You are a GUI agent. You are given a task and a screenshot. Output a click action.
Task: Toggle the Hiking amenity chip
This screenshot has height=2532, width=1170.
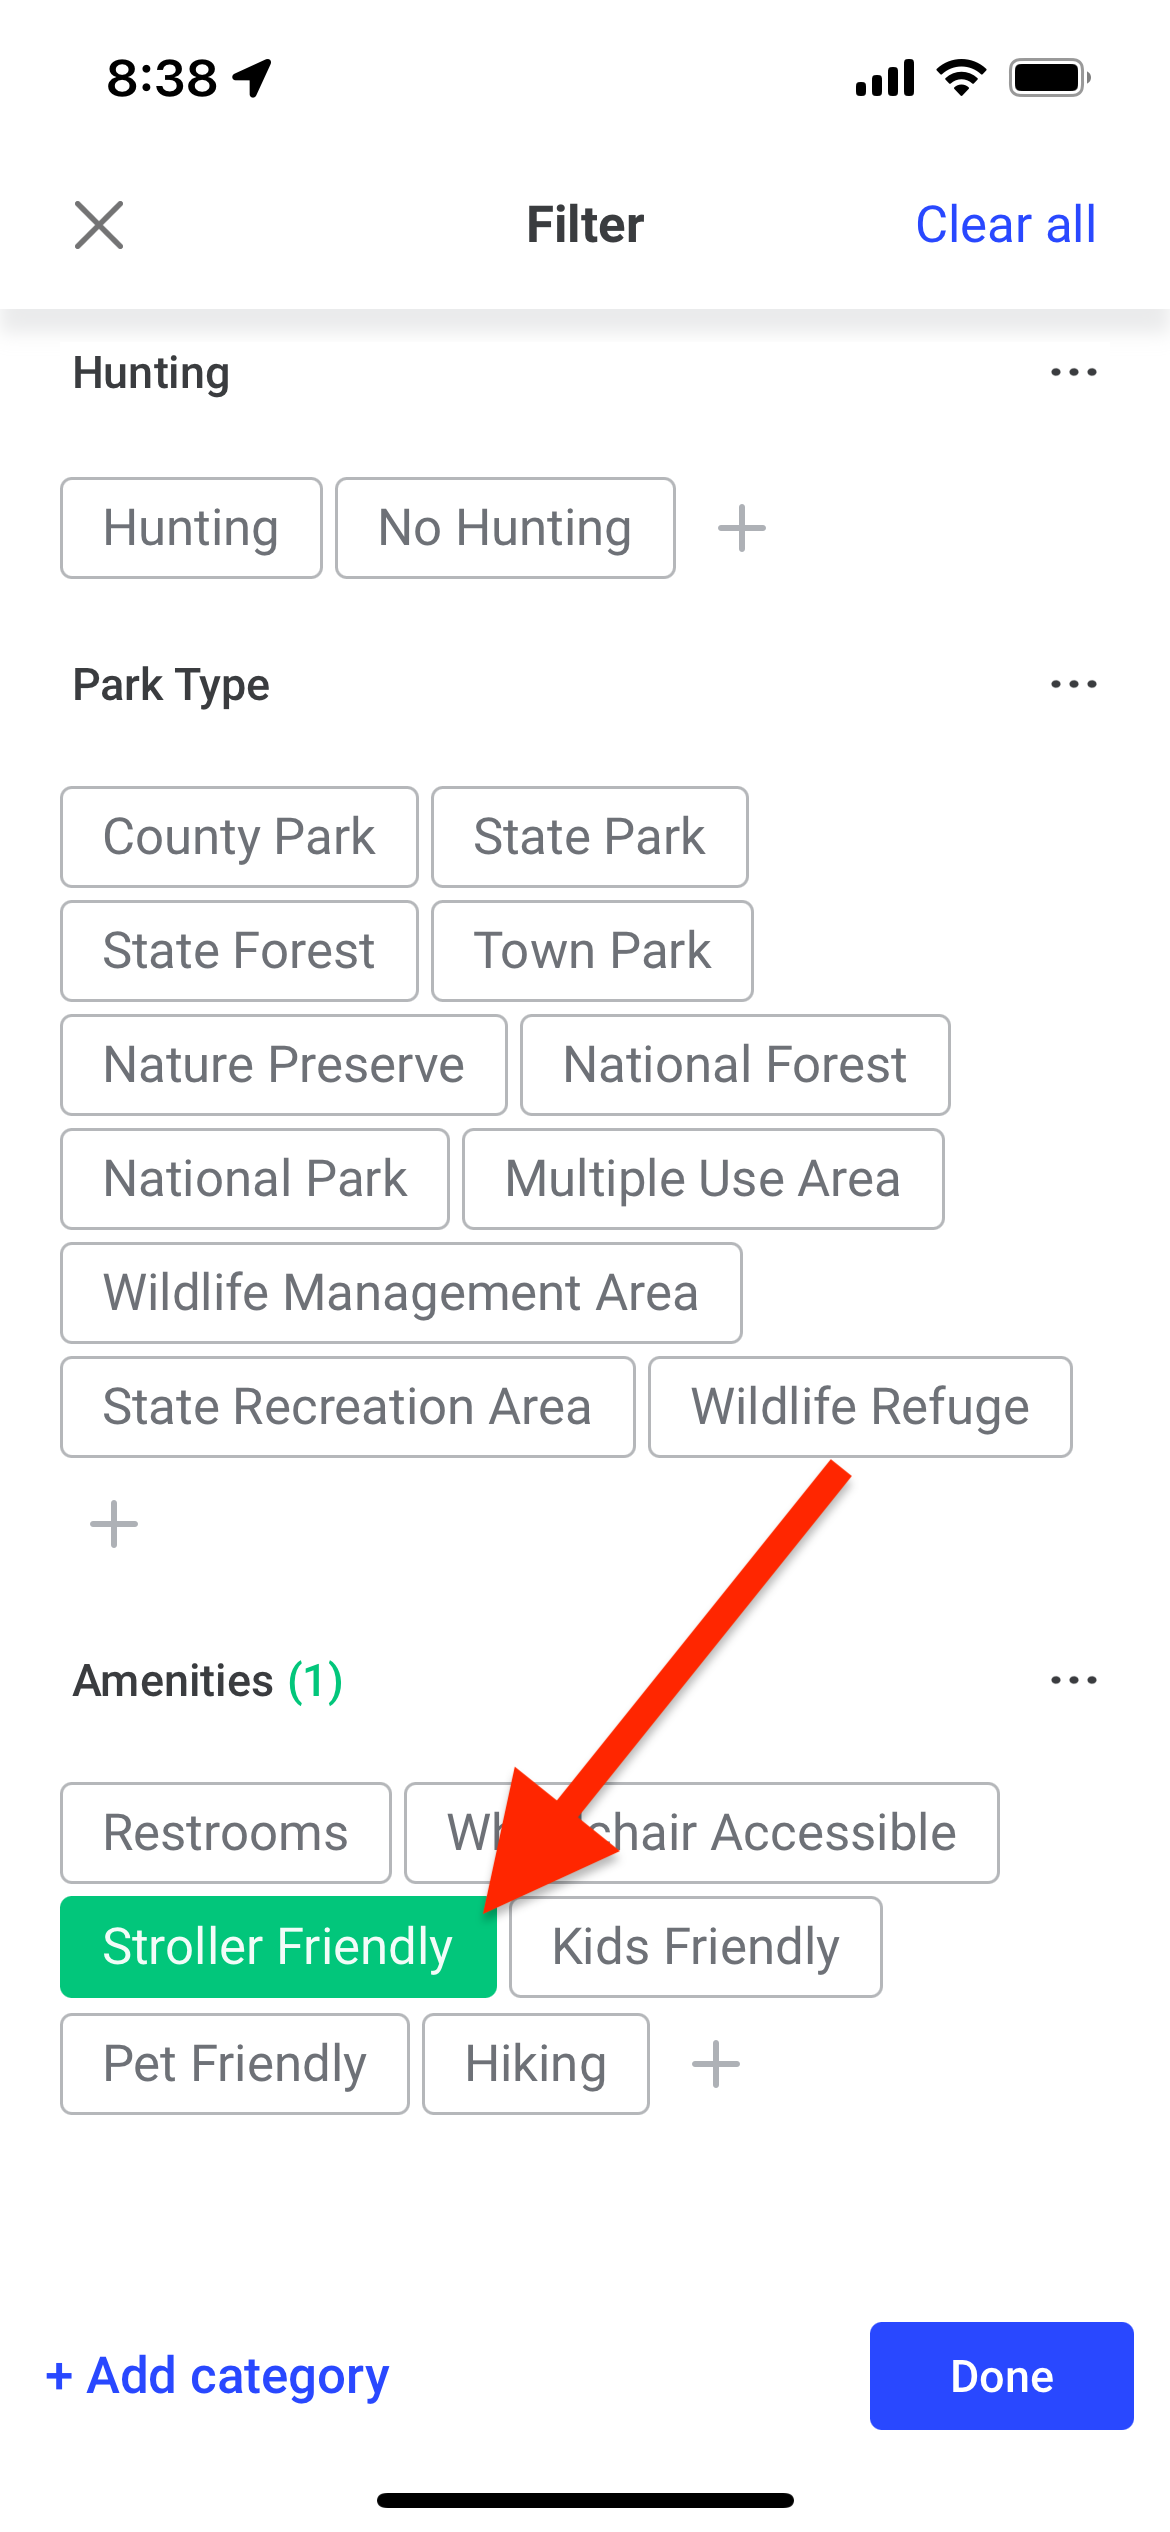pyautogui.click(x=536, y=2064)
